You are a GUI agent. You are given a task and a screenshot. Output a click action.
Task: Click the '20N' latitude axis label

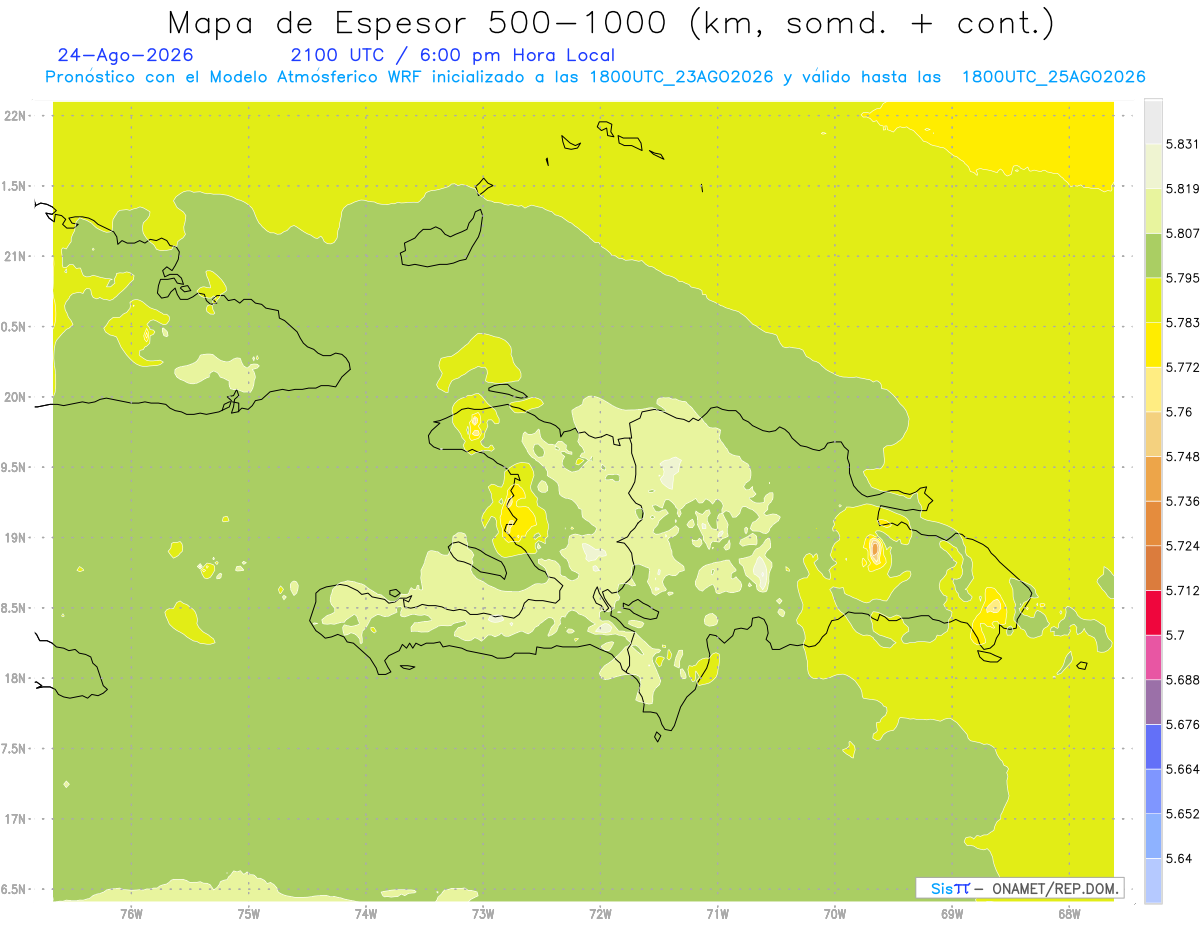click(x=16, y=397)
